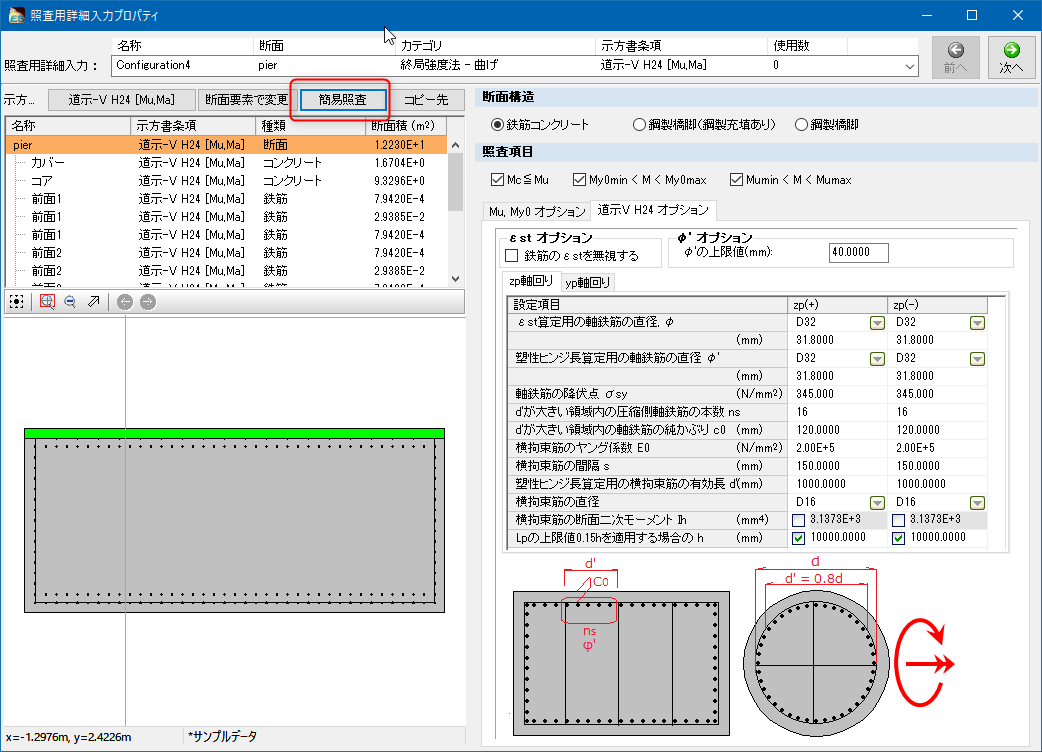This screenshot has height=752, width=1042.
Task: Select the 鉄筋コンクリート radio option
Action: tap(499, 125)
